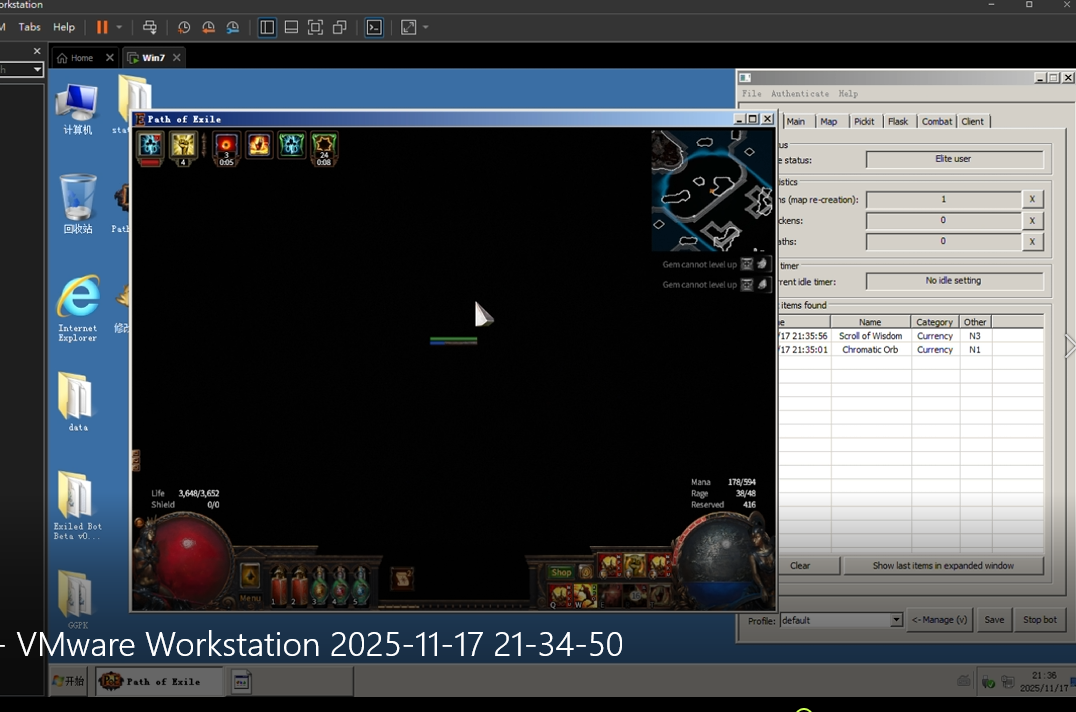Expand the Profile default dropdown
1076x712 pixels.
tap(895, 620)
